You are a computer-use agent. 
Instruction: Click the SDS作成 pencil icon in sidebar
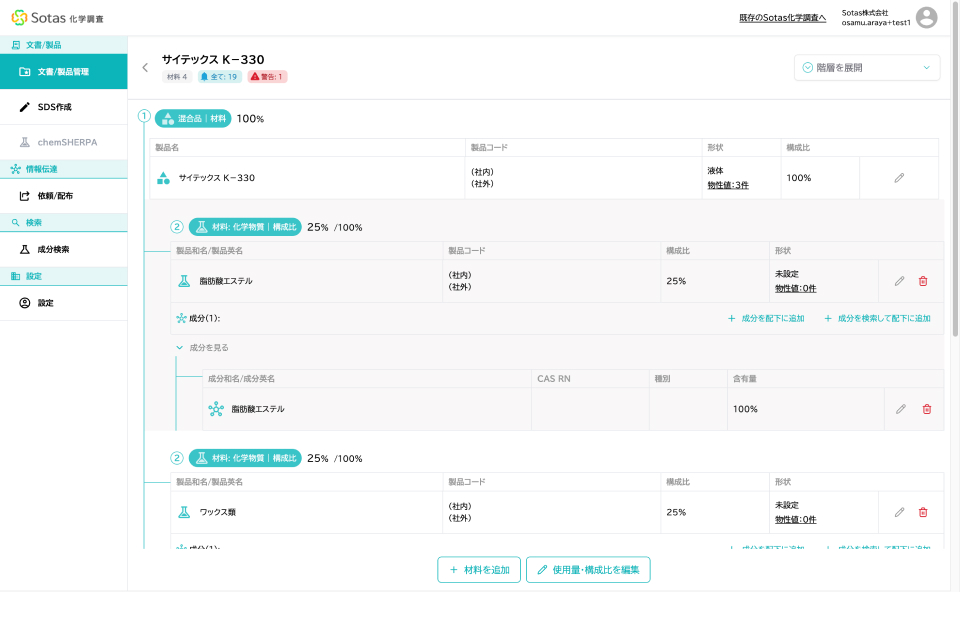[x=24, y=107]
